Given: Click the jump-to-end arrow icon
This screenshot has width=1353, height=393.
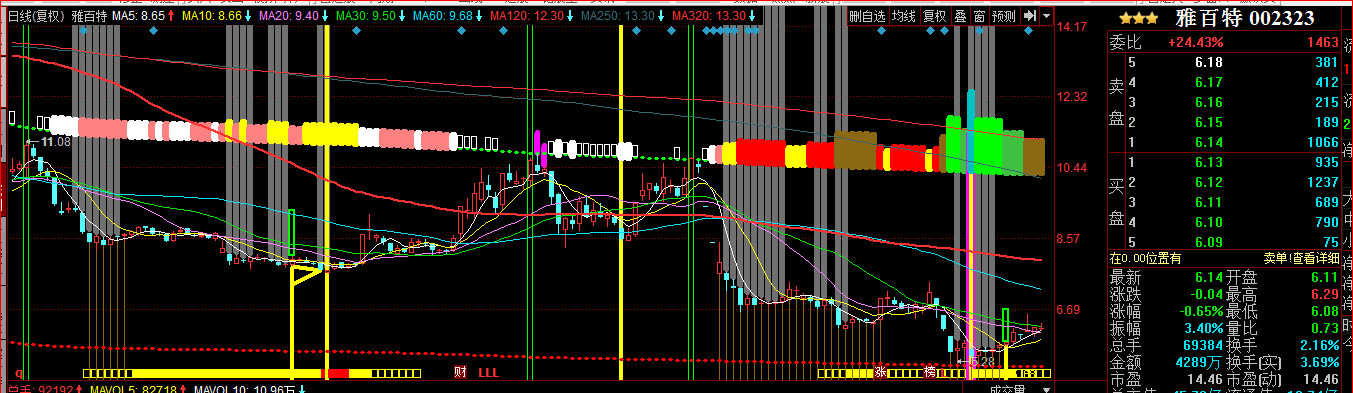Looking at the screenshot, I should tap(1030, 17).
